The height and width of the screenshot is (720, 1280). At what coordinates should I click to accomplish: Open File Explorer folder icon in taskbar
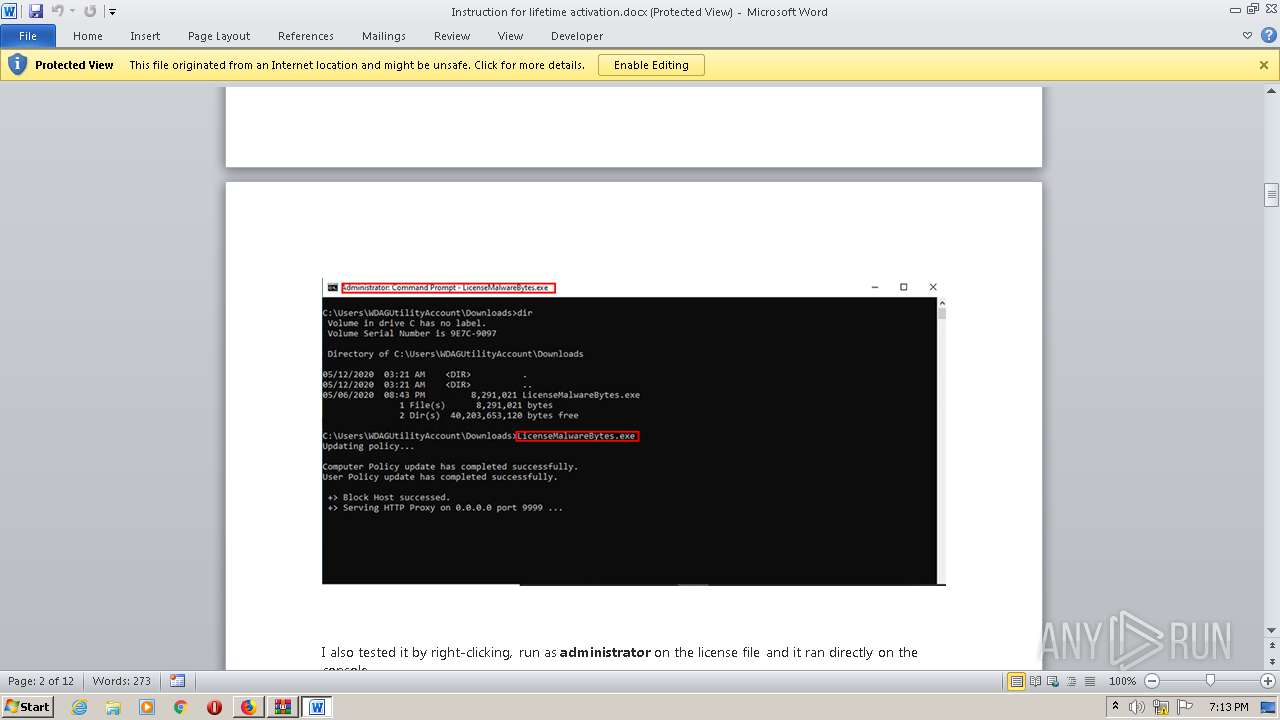[113, 707]
